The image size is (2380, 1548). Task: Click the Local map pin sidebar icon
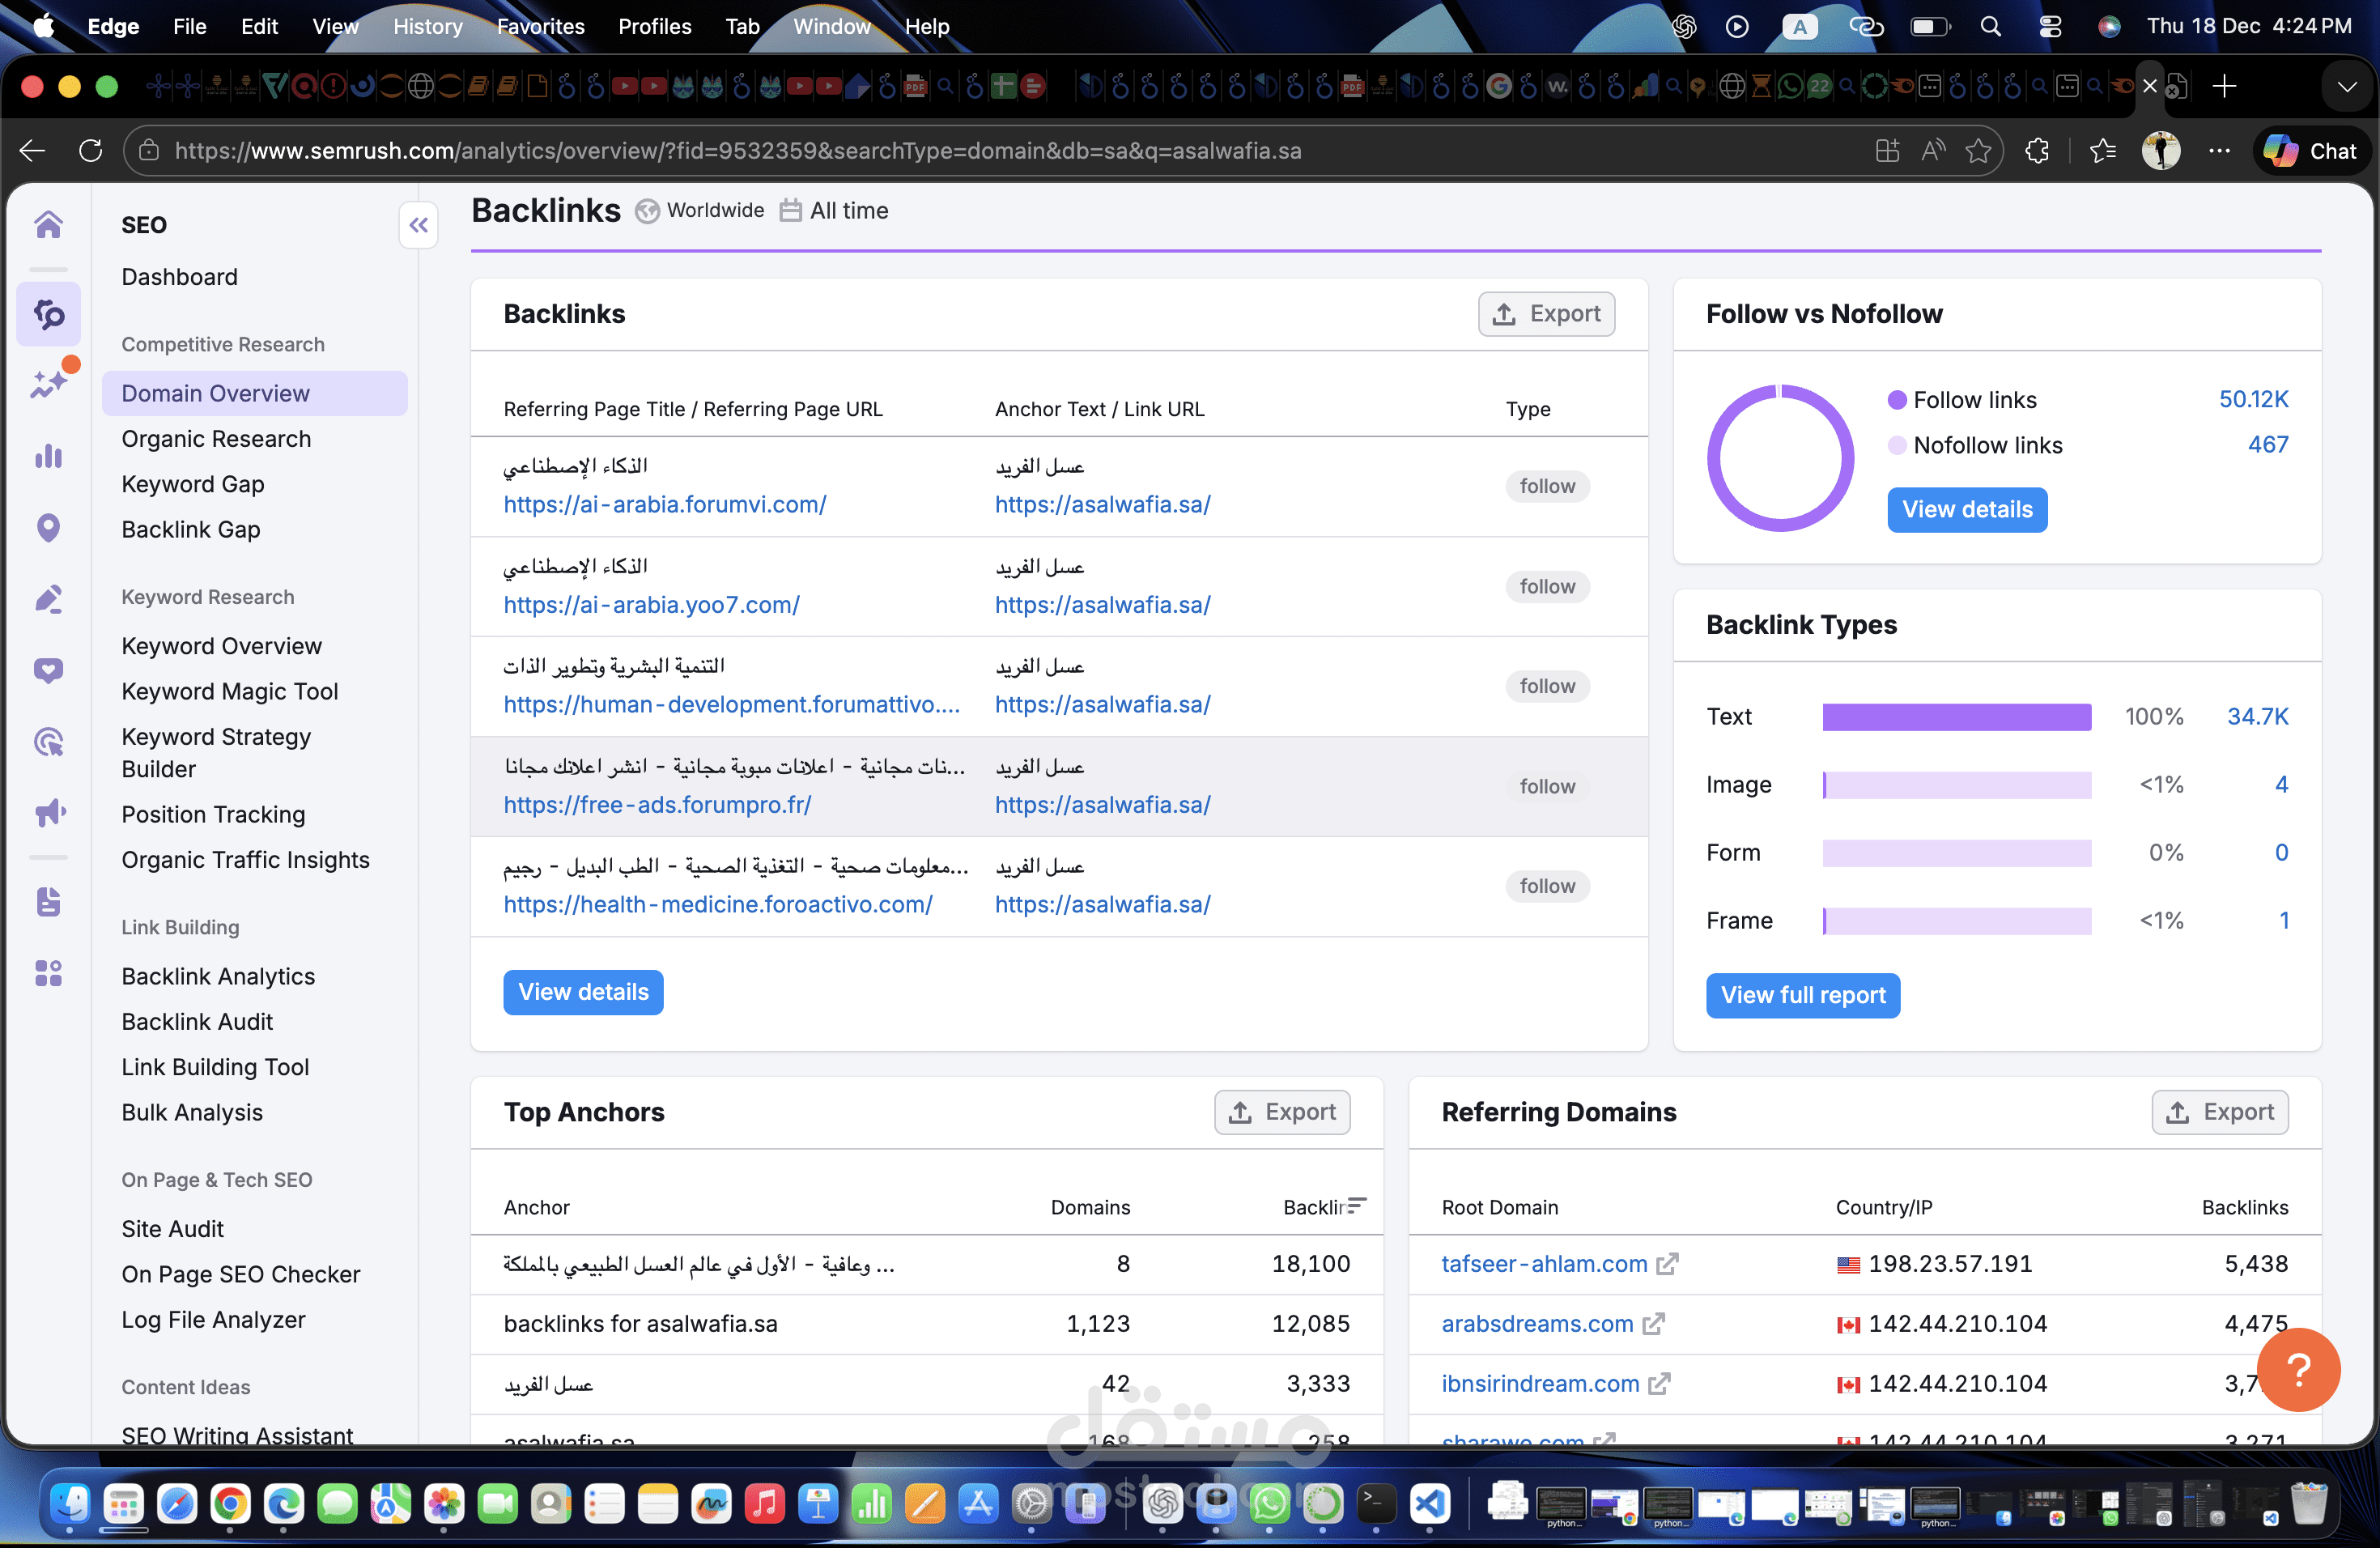tap(48, 527)
